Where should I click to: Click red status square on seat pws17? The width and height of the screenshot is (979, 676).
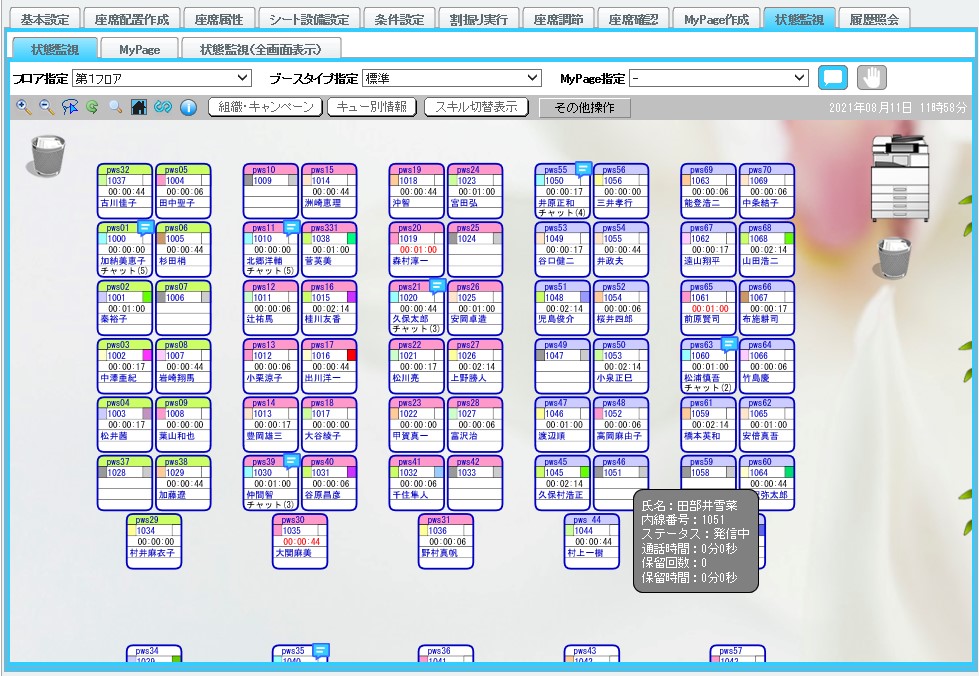(x=351, y=356)
